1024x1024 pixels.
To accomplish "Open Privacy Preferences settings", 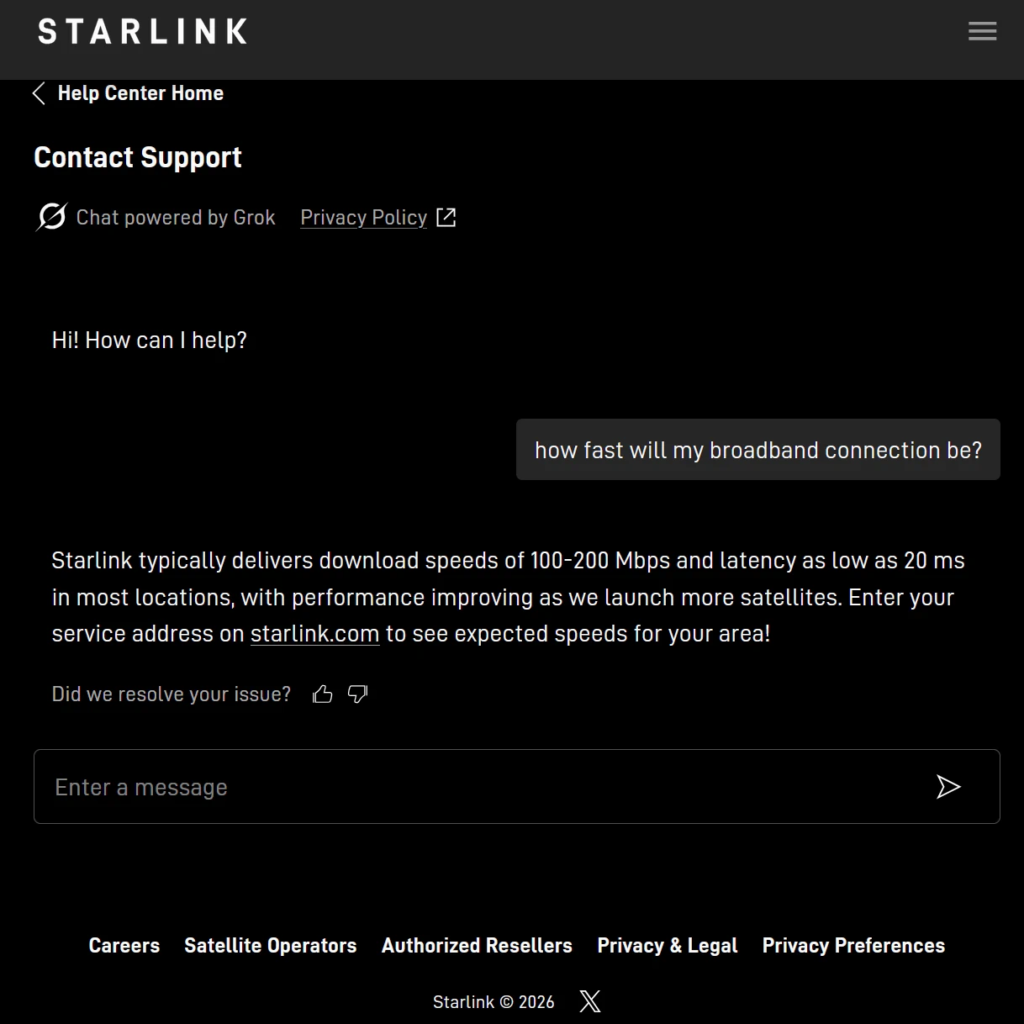I will [x=853, y=946].
